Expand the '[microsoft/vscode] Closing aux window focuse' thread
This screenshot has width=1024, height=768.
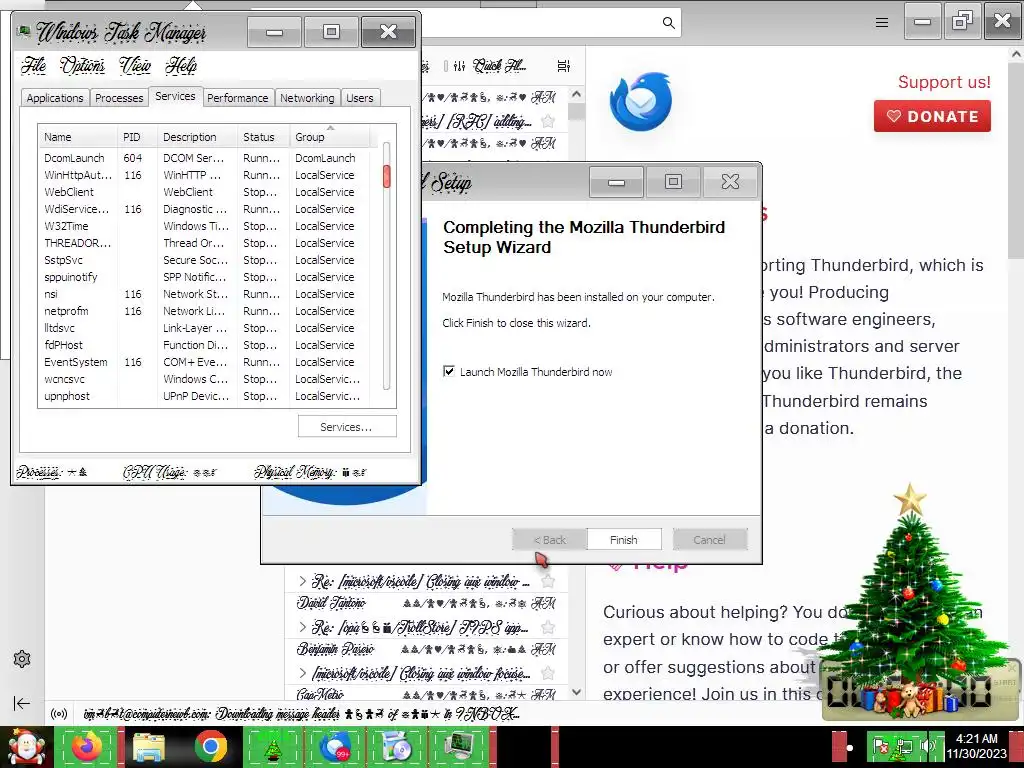[x=302, y=673]
